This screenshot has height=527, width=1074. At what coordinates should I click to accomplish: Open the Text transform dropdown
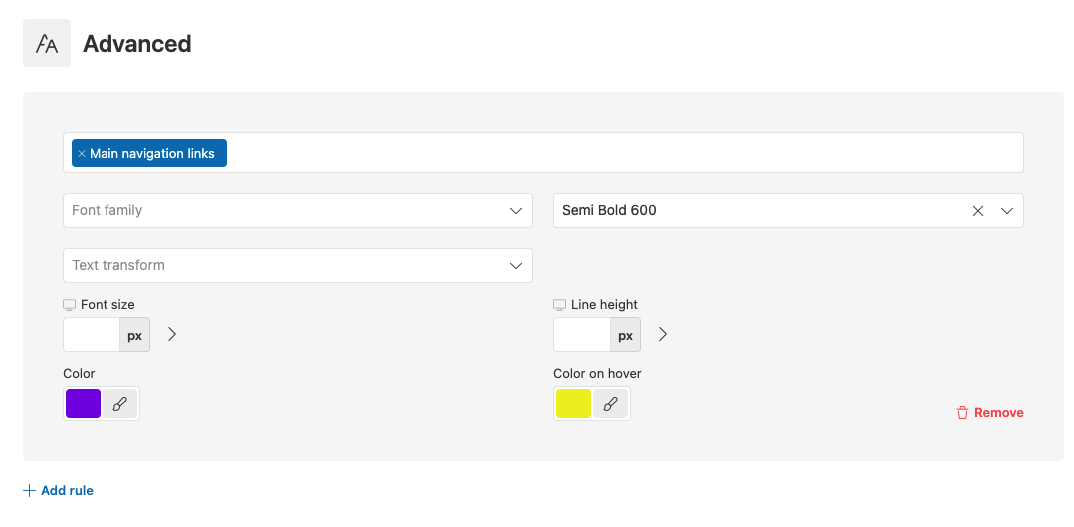coord(298,265)
